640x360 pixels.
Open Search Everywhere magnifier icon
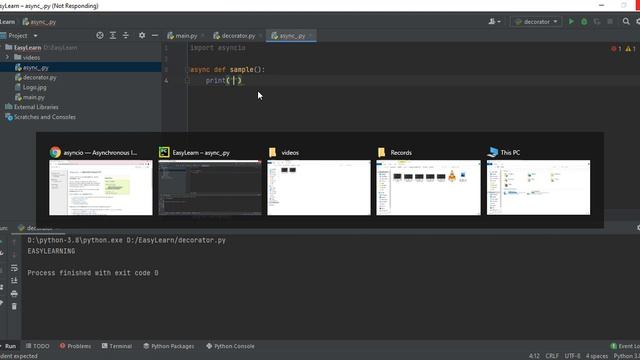[x=626, y=22]
